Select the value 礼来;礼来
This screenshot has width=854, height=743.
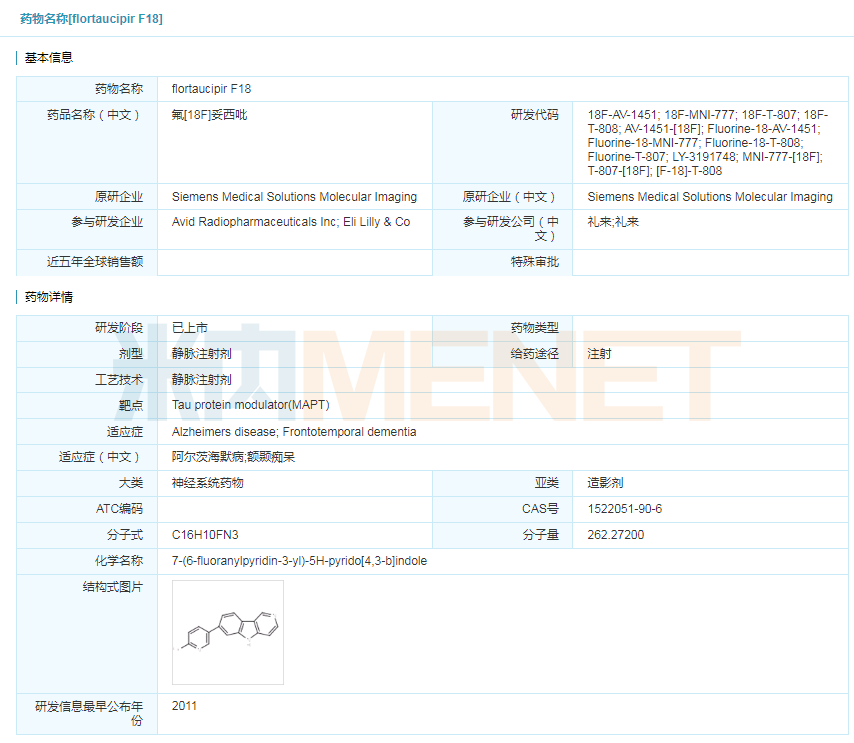coord(613,222)
